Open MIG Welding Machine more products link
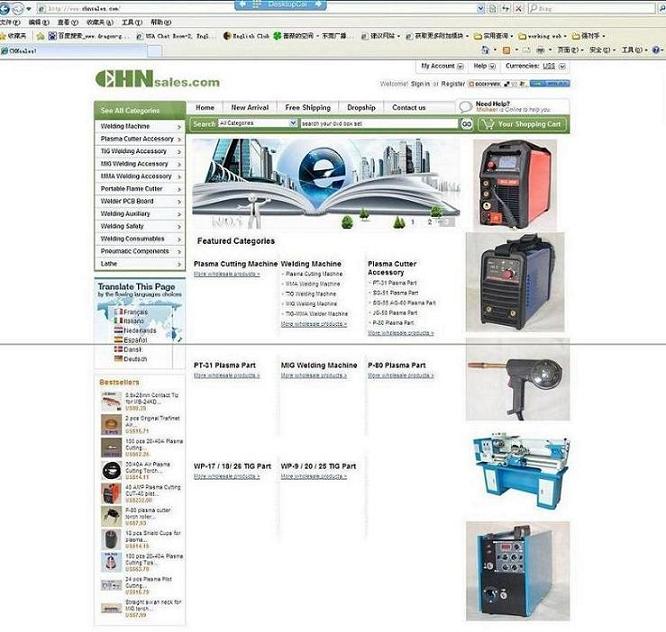 [x=314, y=375]
